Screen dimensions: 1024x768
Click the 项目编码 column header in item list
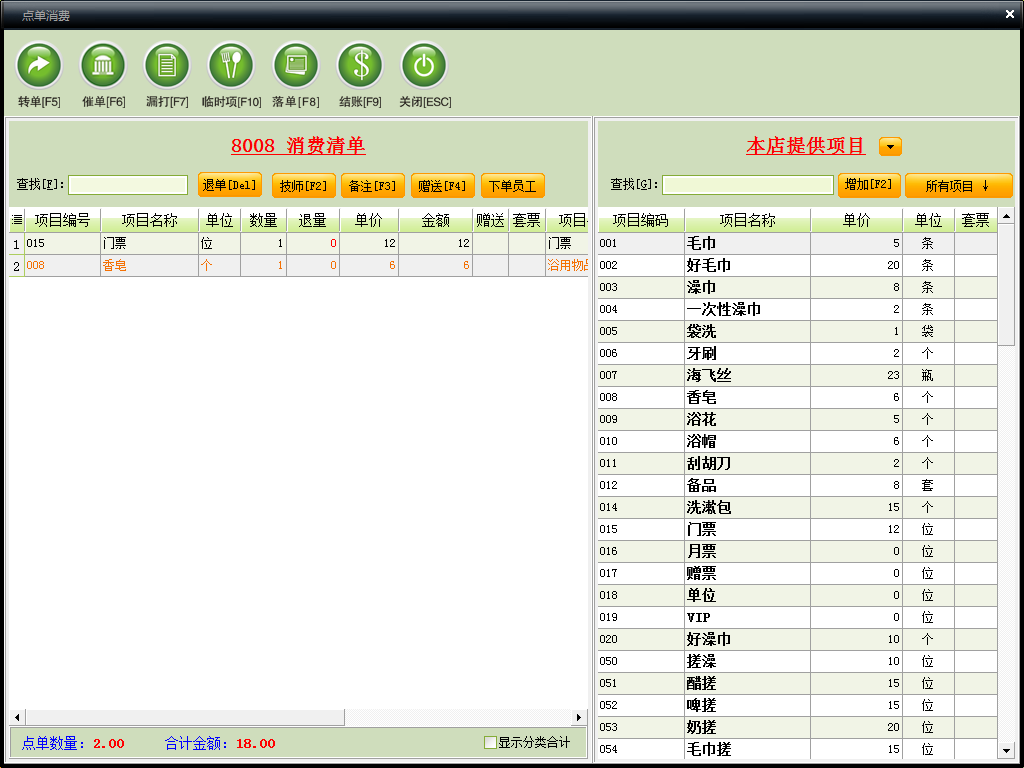pos(641,221)
